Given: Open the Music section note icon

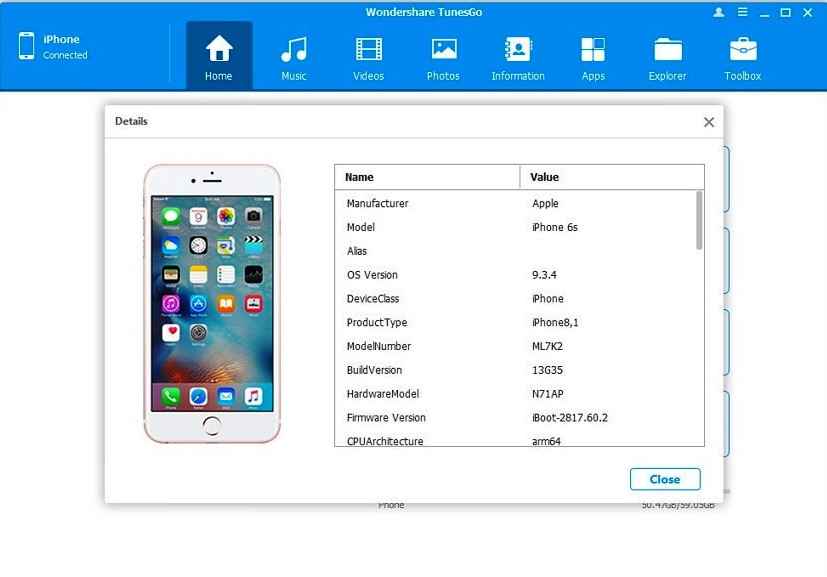Looking at the screenshot, I should [x=294, y=50].
